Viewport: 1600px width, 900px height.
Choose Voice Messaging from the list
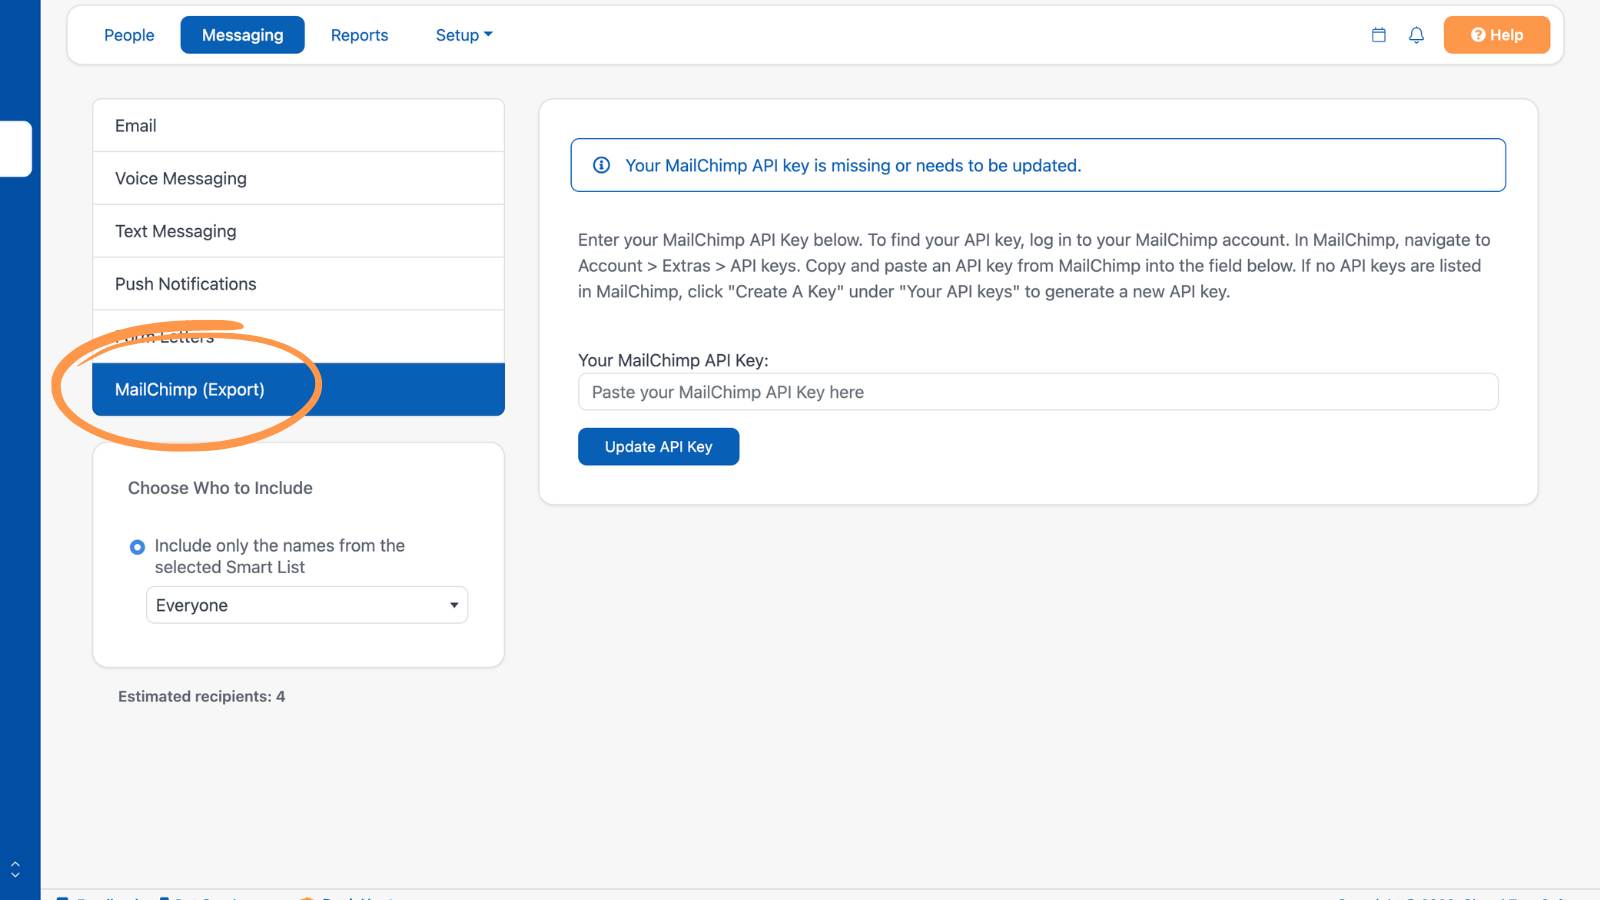[x=298, y=179]
